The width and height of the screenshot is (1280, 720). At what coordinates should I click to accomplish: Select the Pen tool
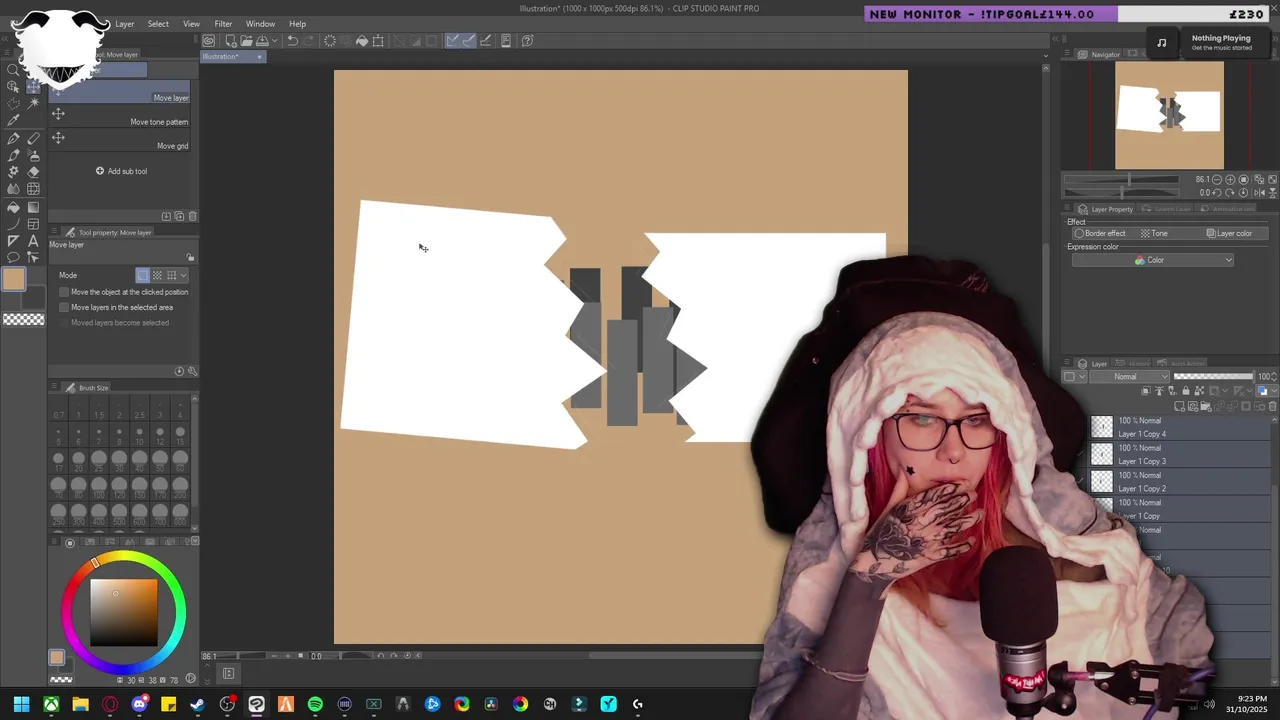point(13,139)
